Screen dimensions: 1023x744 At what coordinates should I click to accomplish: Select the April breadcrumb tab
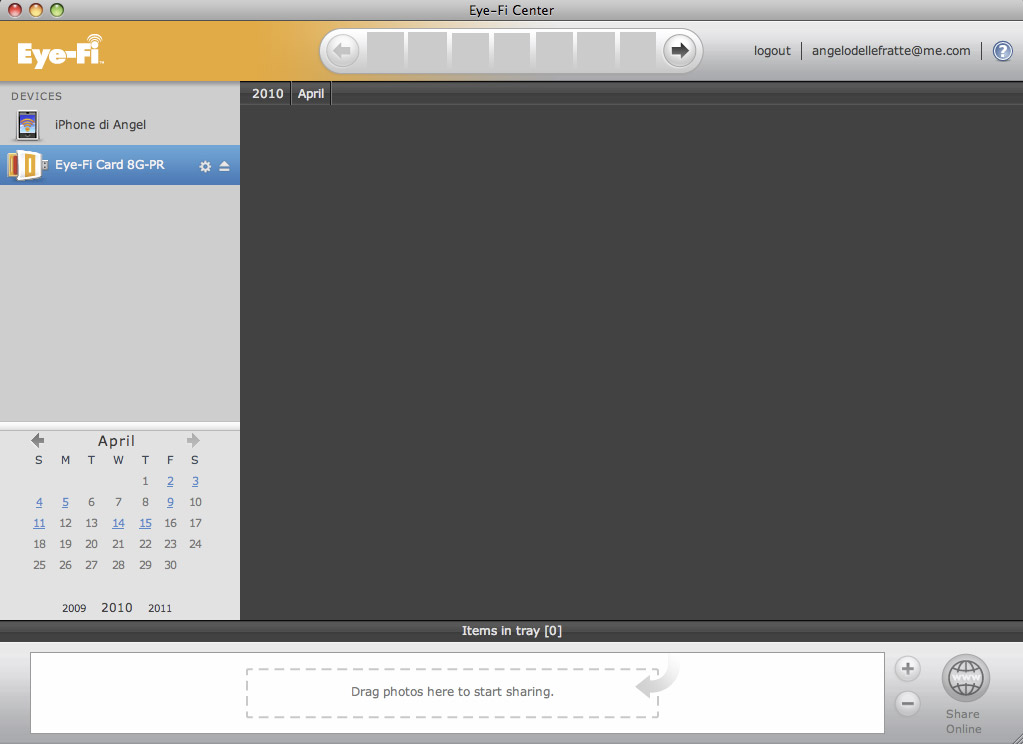point(311,93)
